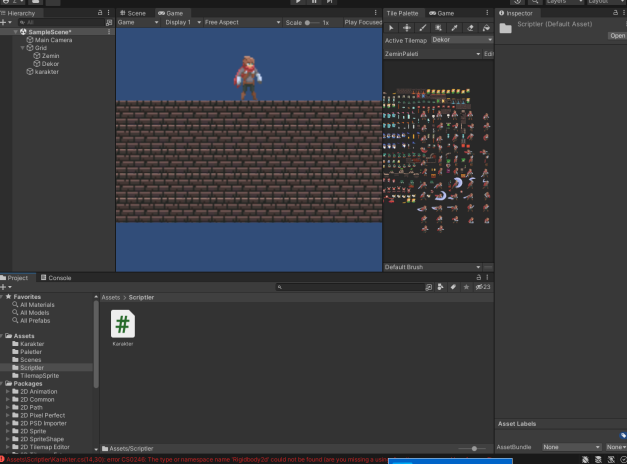Toggle the Inspector panel lock

(x=615, y=13)
